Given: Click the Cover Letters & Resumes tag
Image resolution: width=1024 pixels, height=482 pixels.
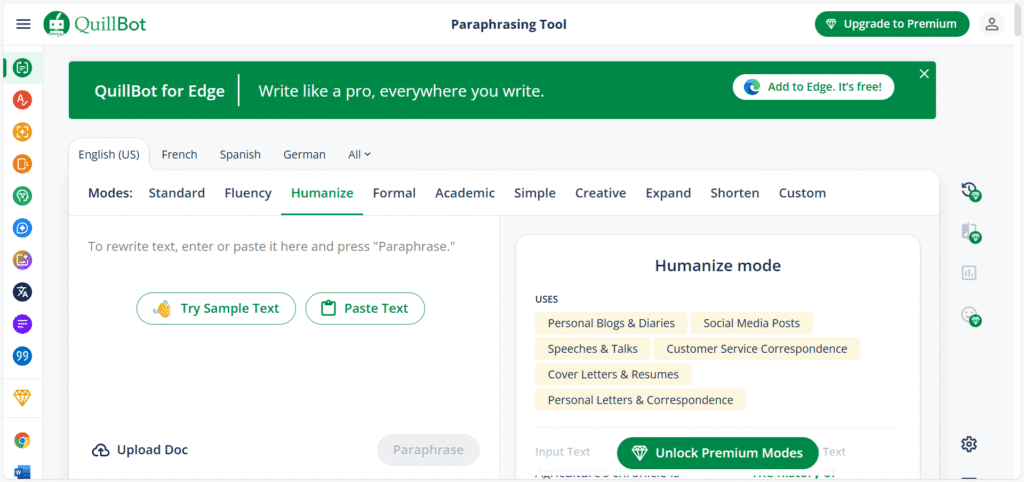Looking at the screenshot, I should pos(613,374).
